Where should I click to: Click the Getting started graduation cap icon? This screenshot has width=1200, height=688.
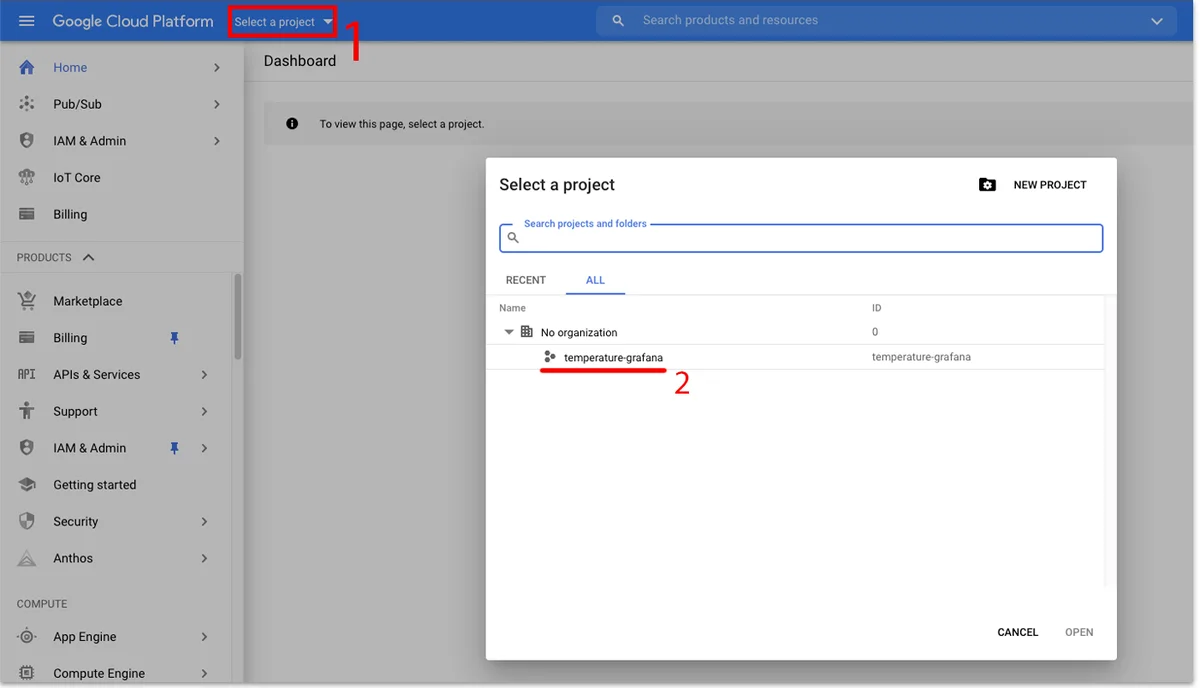coord(27,485)
